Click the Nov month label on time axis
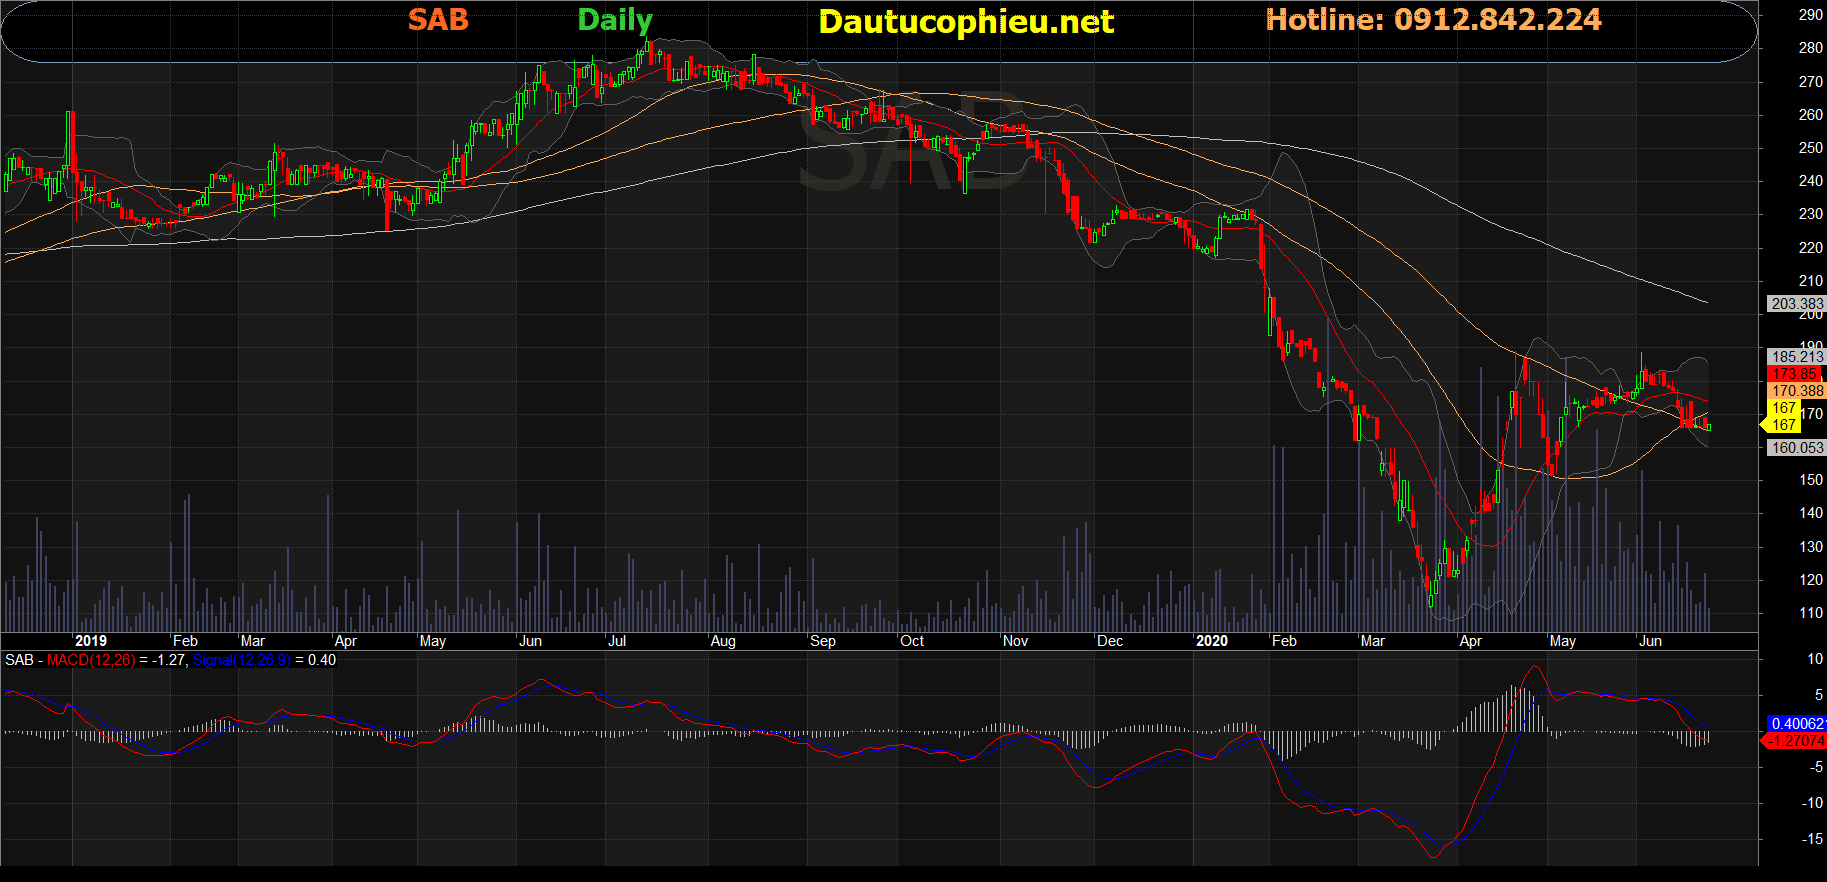 coord(1015,641)
